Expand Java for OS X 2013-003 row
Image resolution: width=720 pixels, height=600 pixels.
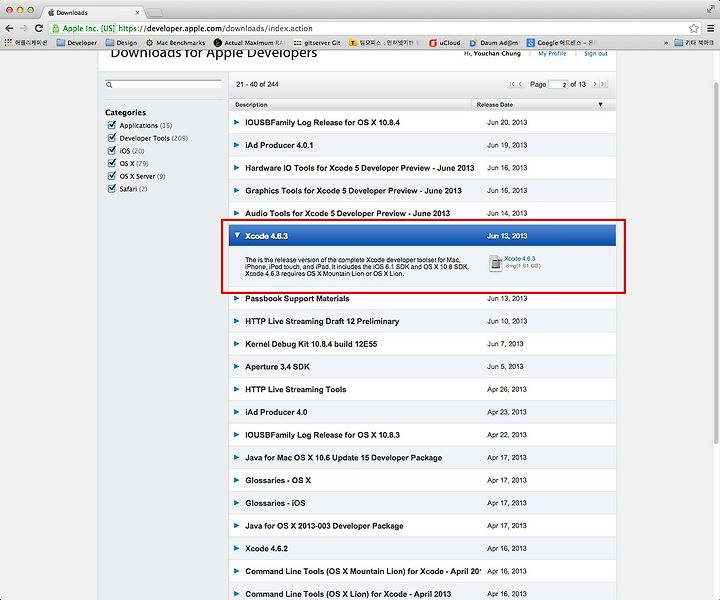[236, 526]
